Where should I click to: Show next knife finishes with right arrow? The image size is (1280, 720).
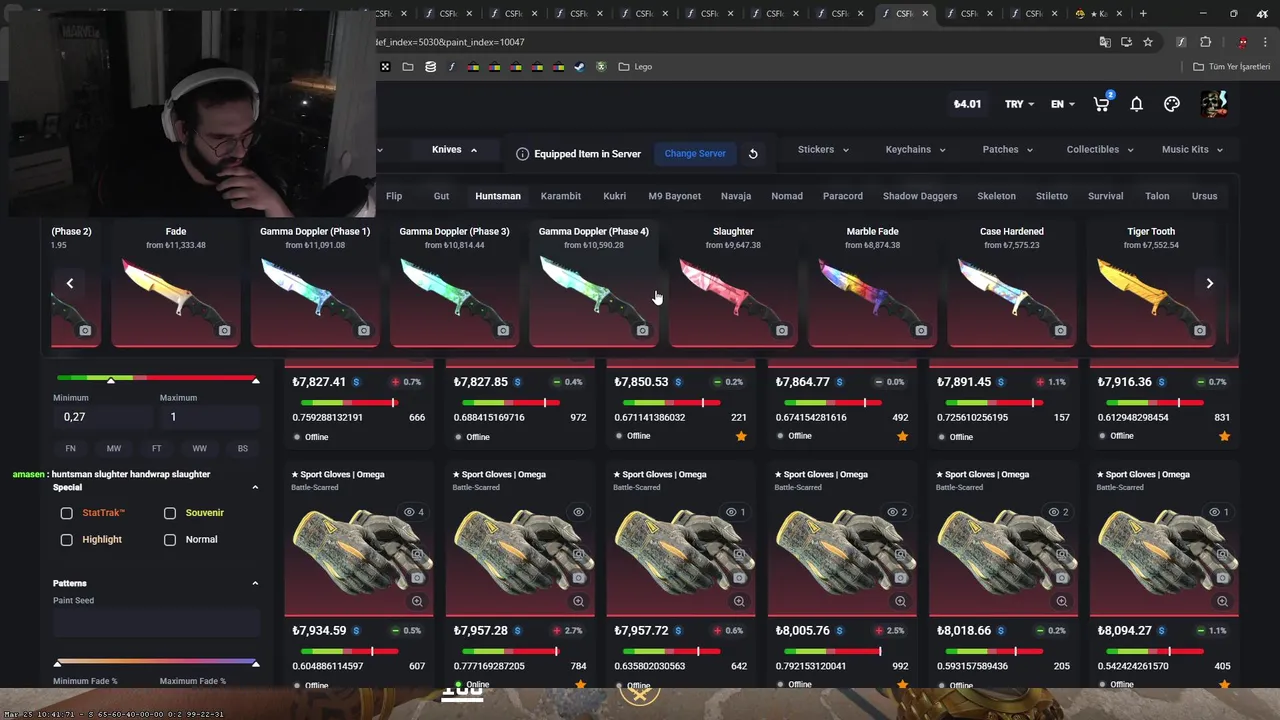1209,283
